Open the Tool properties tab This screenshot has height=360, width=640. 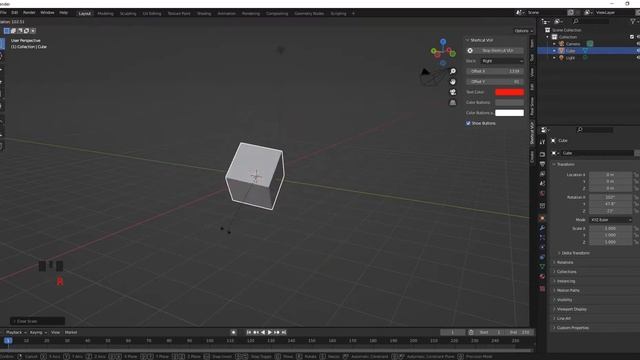542,142
